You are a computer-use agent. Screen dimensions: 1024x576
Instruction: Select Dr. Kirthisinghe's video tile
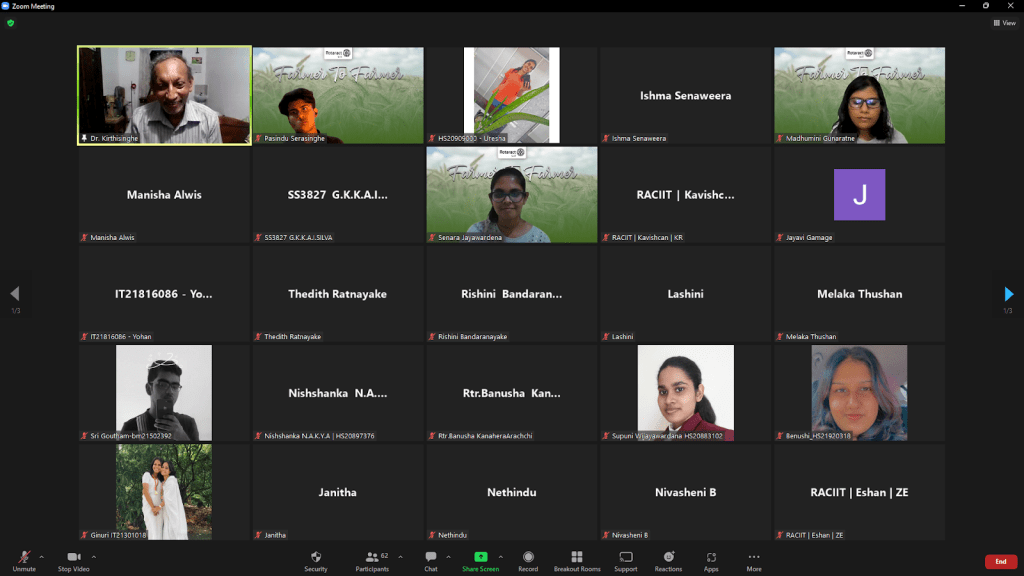(x=164, y=96)
